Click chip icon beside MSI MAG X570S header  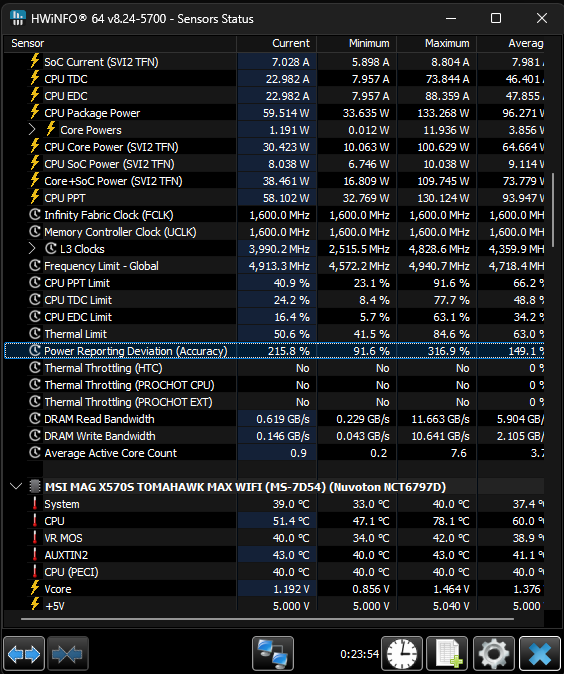[35, 487]
